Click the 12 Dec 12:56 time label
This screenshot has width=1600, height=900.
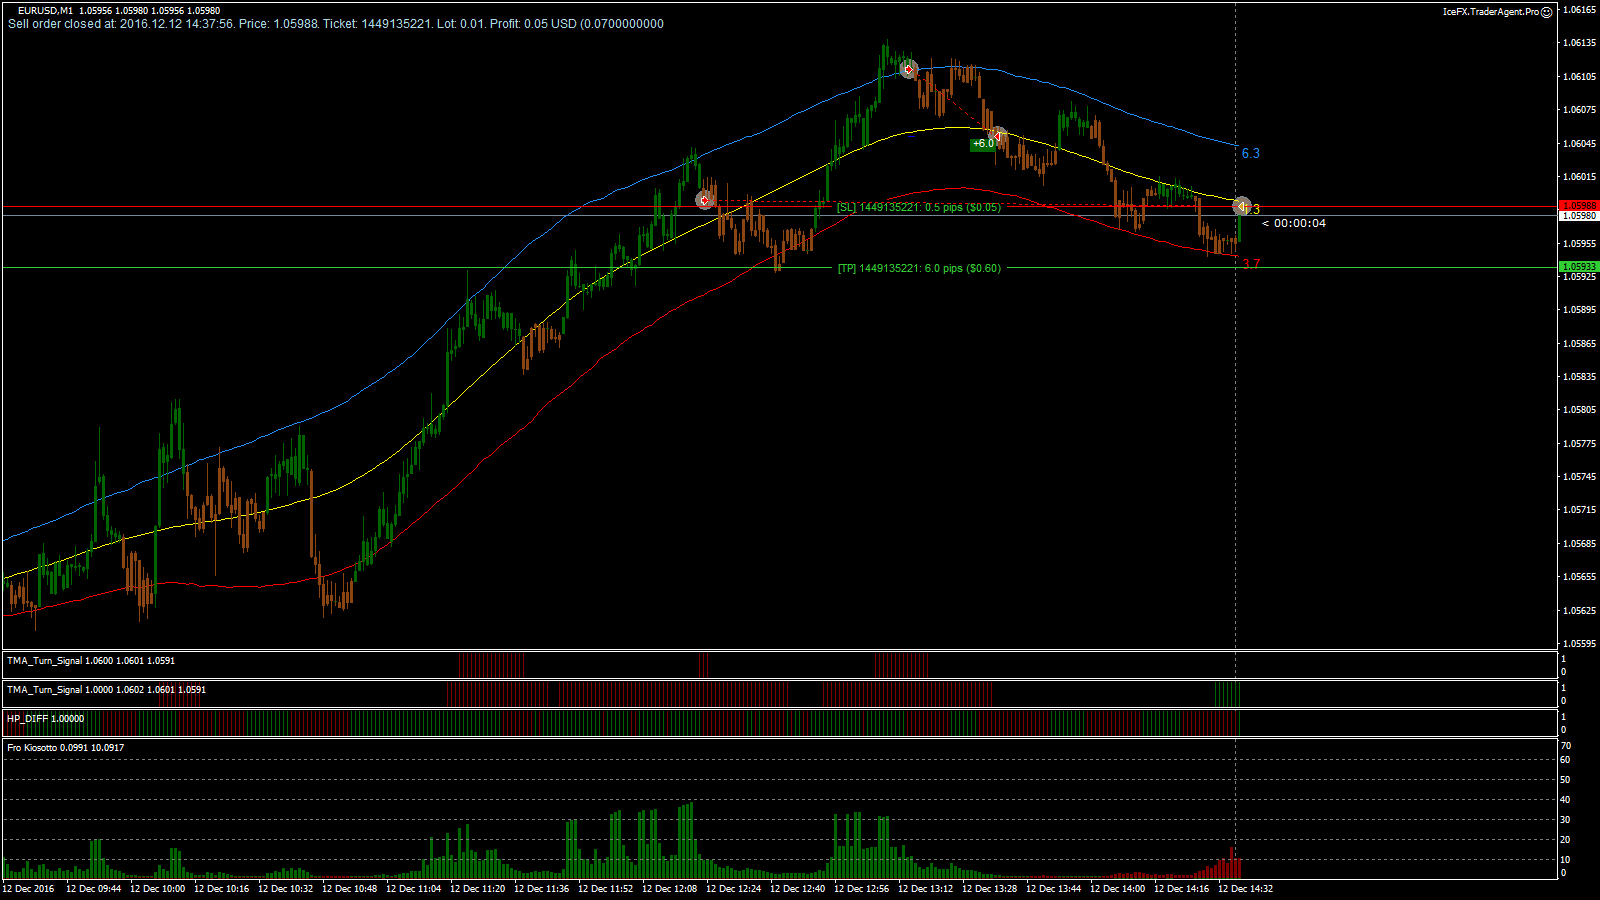coord(861,888)
